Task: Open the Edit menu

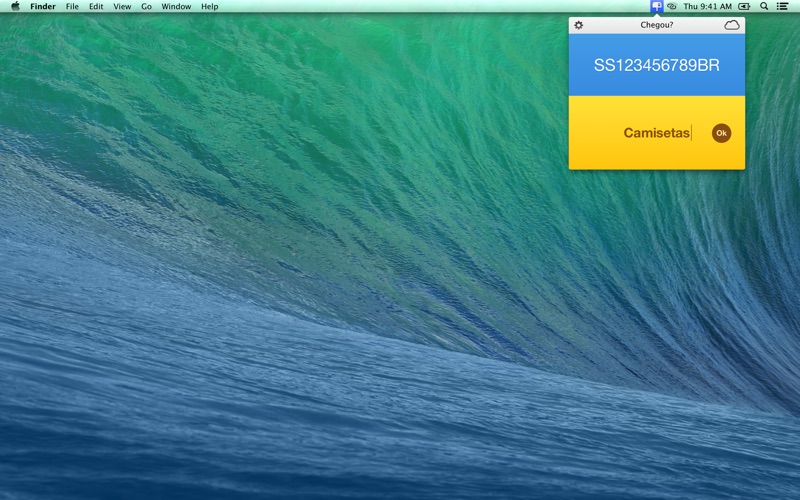Action: coord(96,6)
